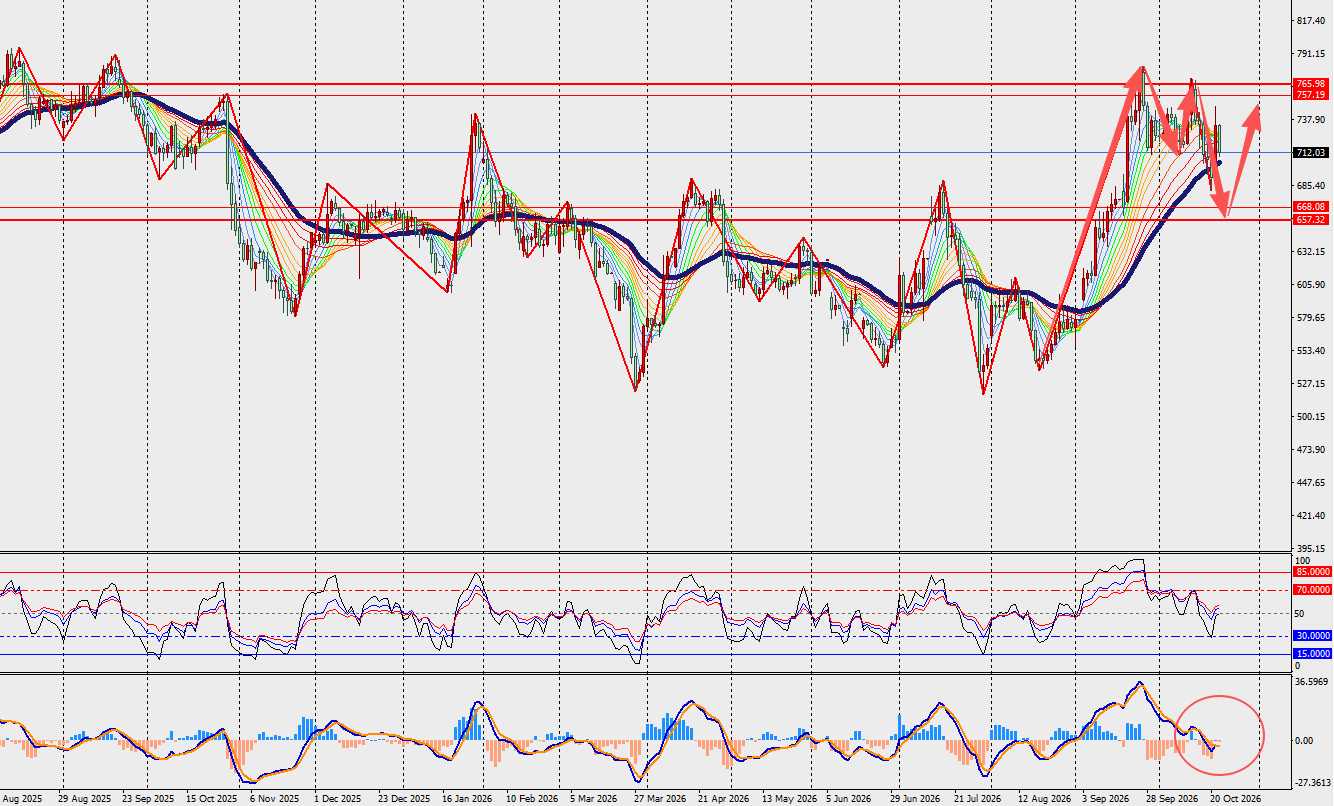Click the 21 Apr 2026 date label
This screenshot has width=1334, height=806.
[723, 799]
